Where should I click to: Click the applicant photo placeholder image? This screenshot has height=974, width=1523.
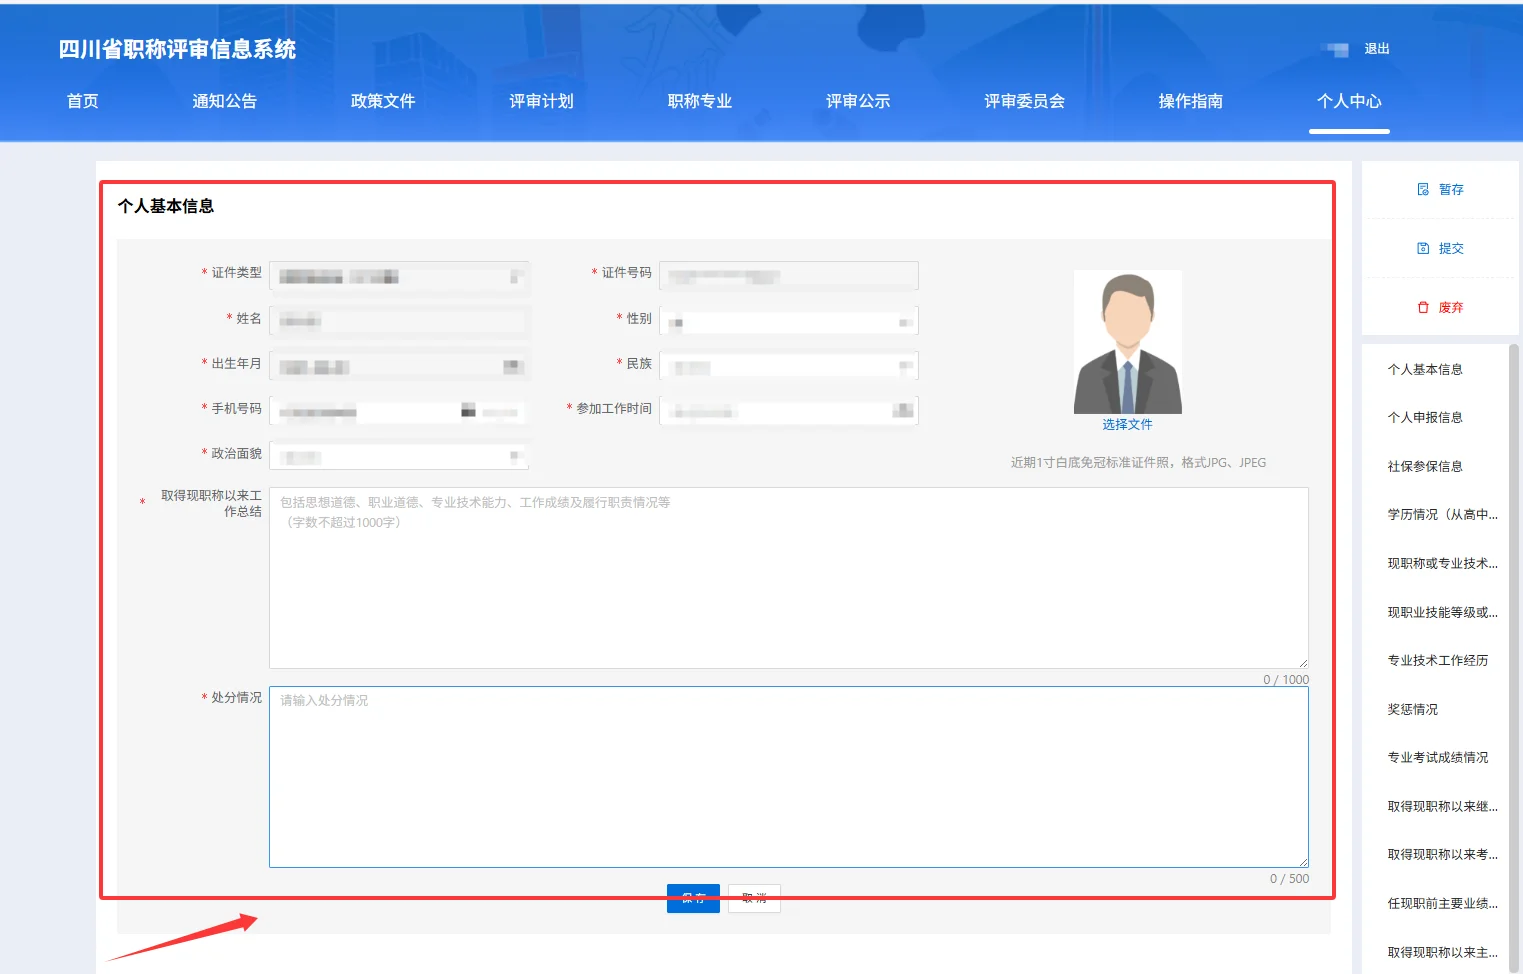1128,340
